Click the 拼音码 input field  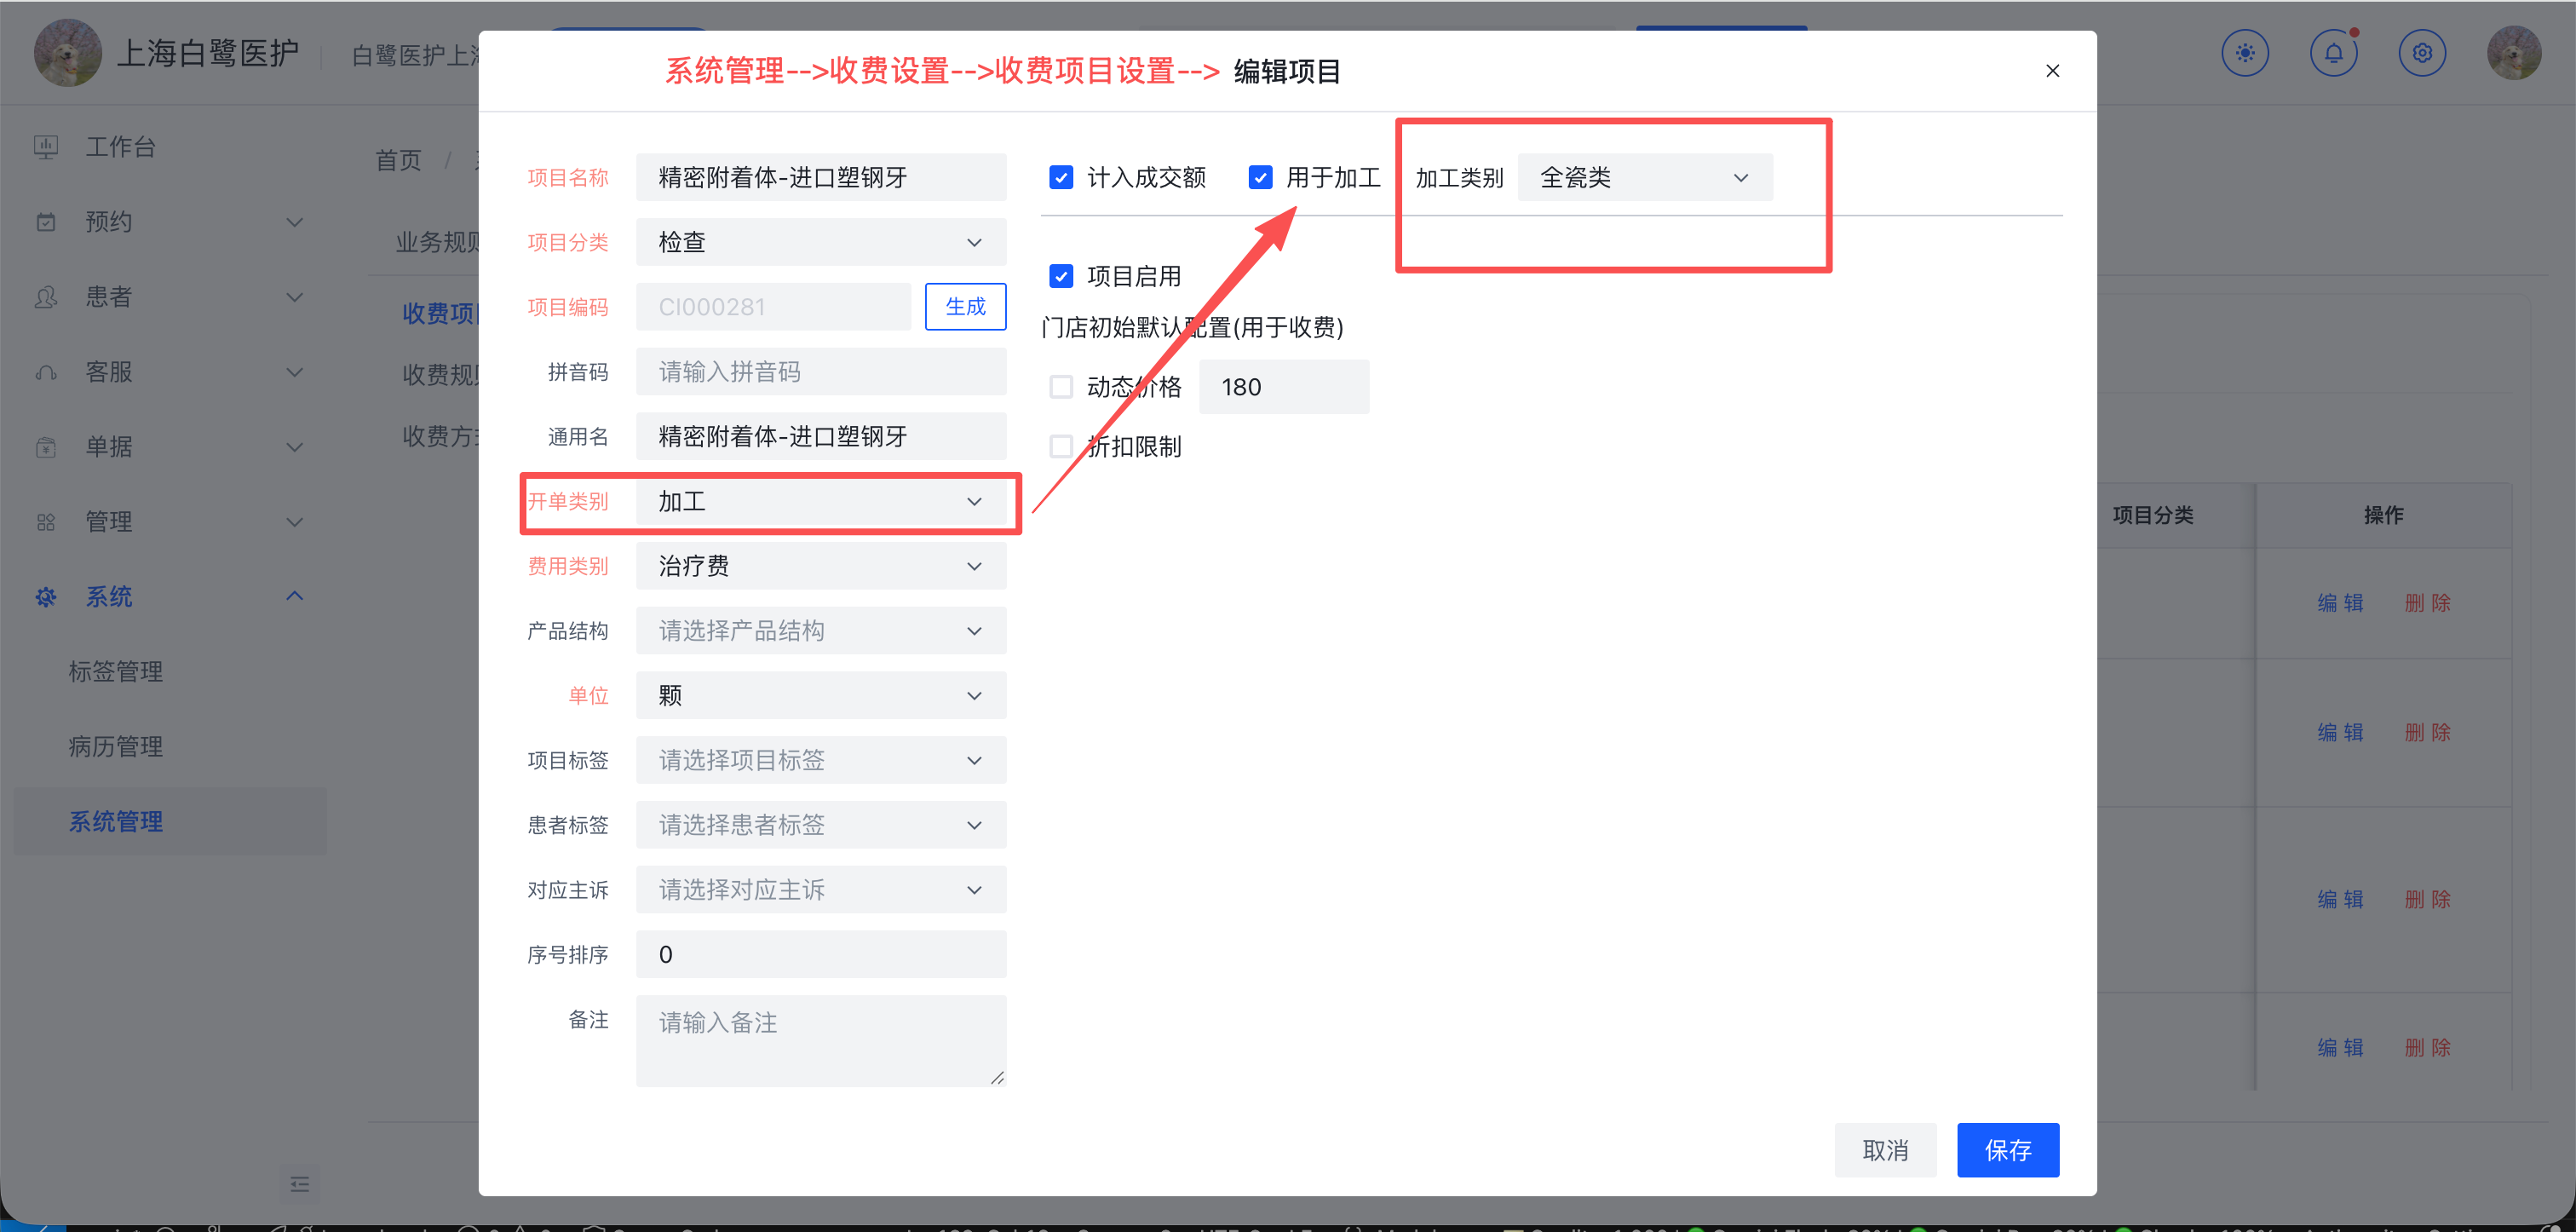(x=821, y=372)
